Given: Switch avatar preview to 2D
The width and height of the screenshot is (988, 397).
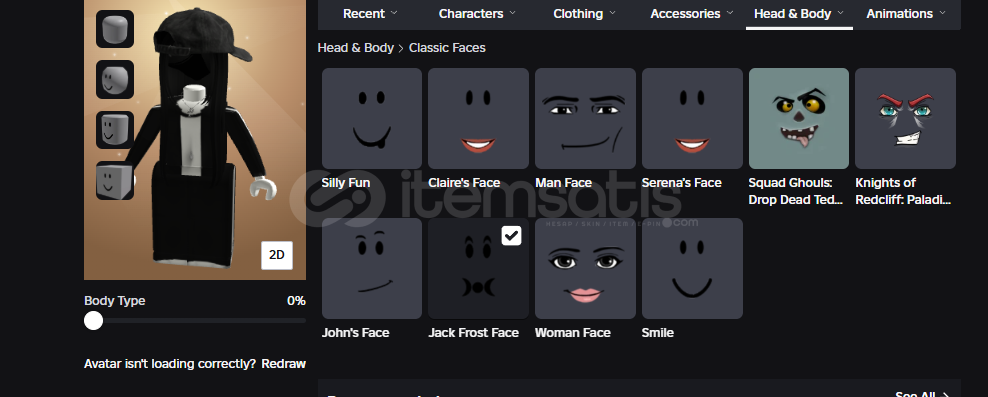Looking at the screenshot, I should 277,255.
